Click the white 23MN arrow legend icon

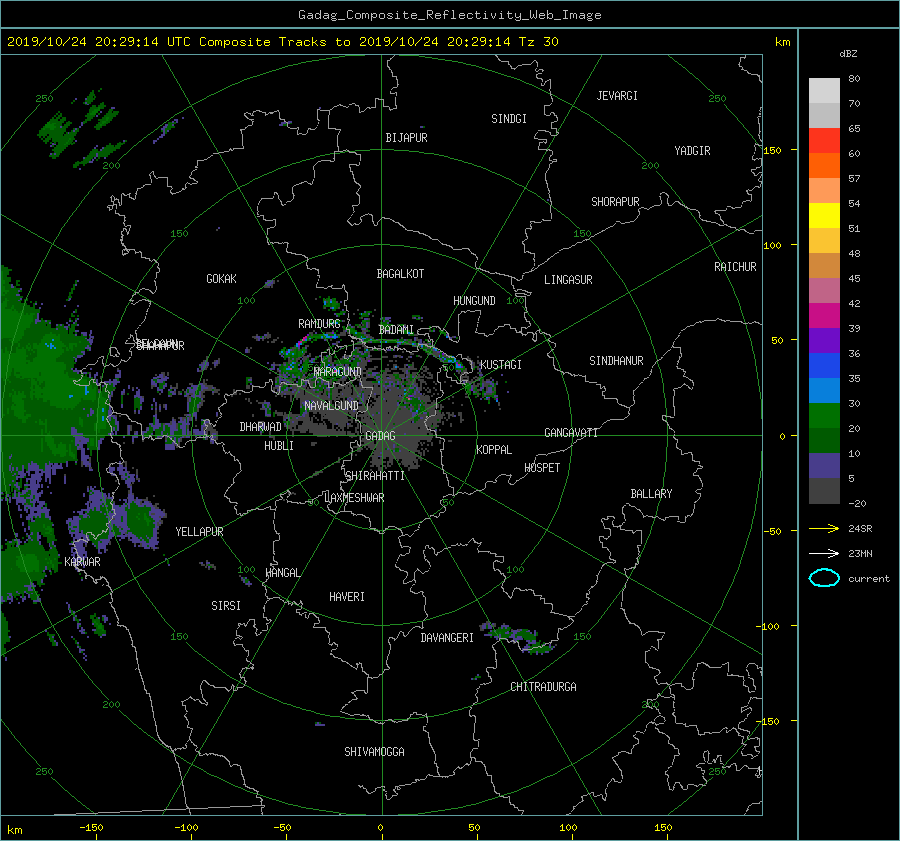tap(824, 553)
